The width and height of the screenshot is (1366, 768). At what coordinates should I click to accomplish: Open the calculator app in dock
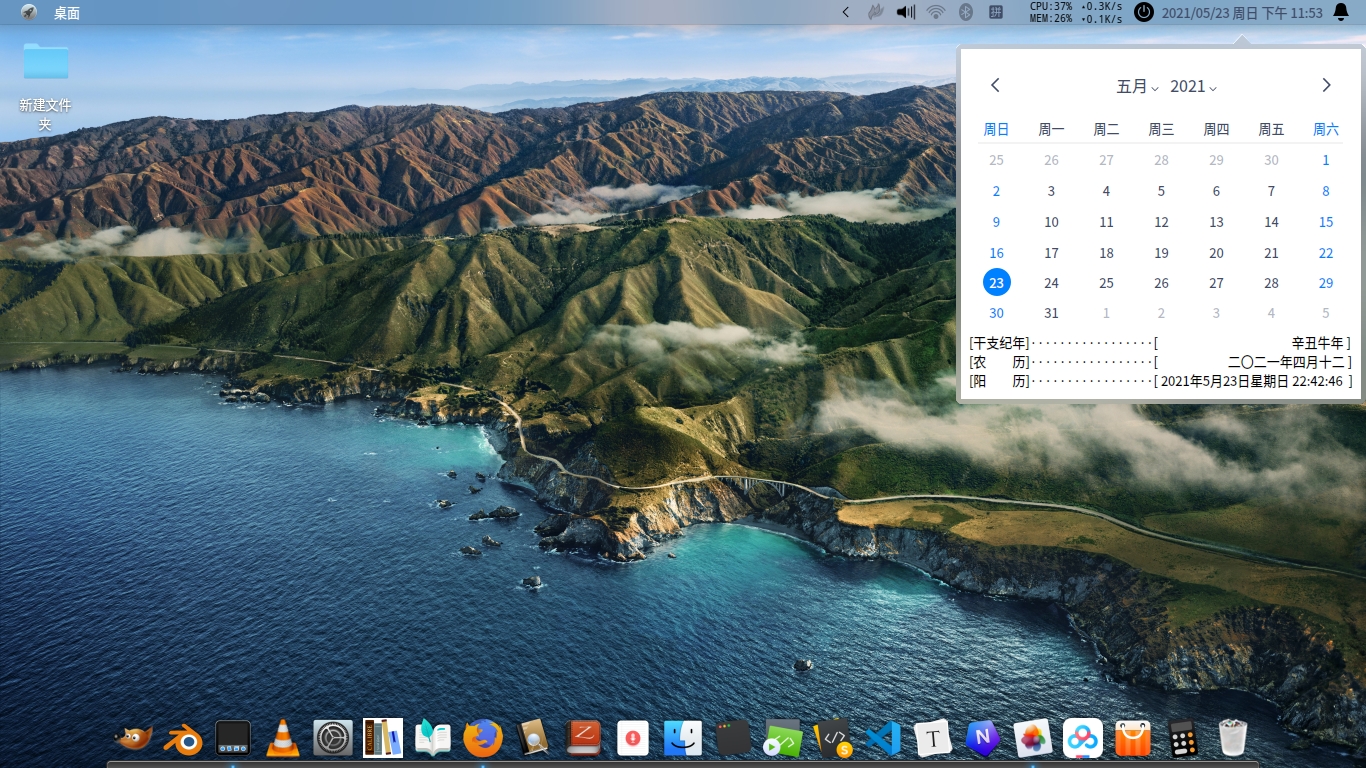coord(1184,739)
